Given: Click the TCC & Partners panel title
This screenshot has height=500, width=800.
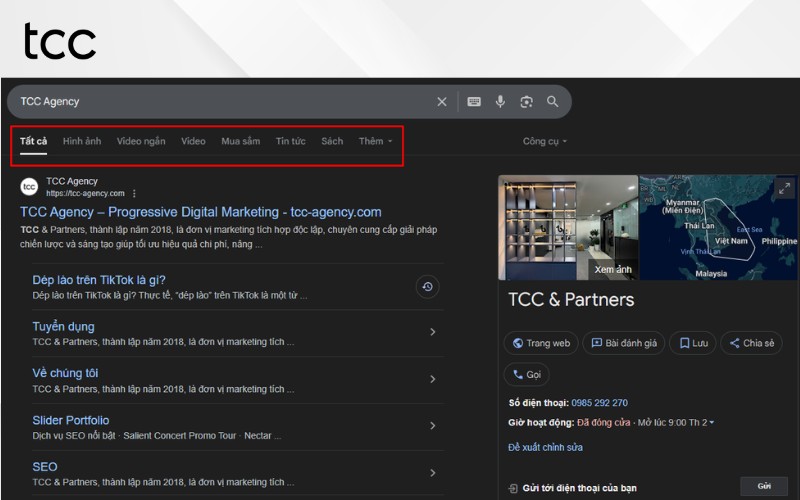Looking at the screenshot, I should pyautogui.click(x=571, y=299).
